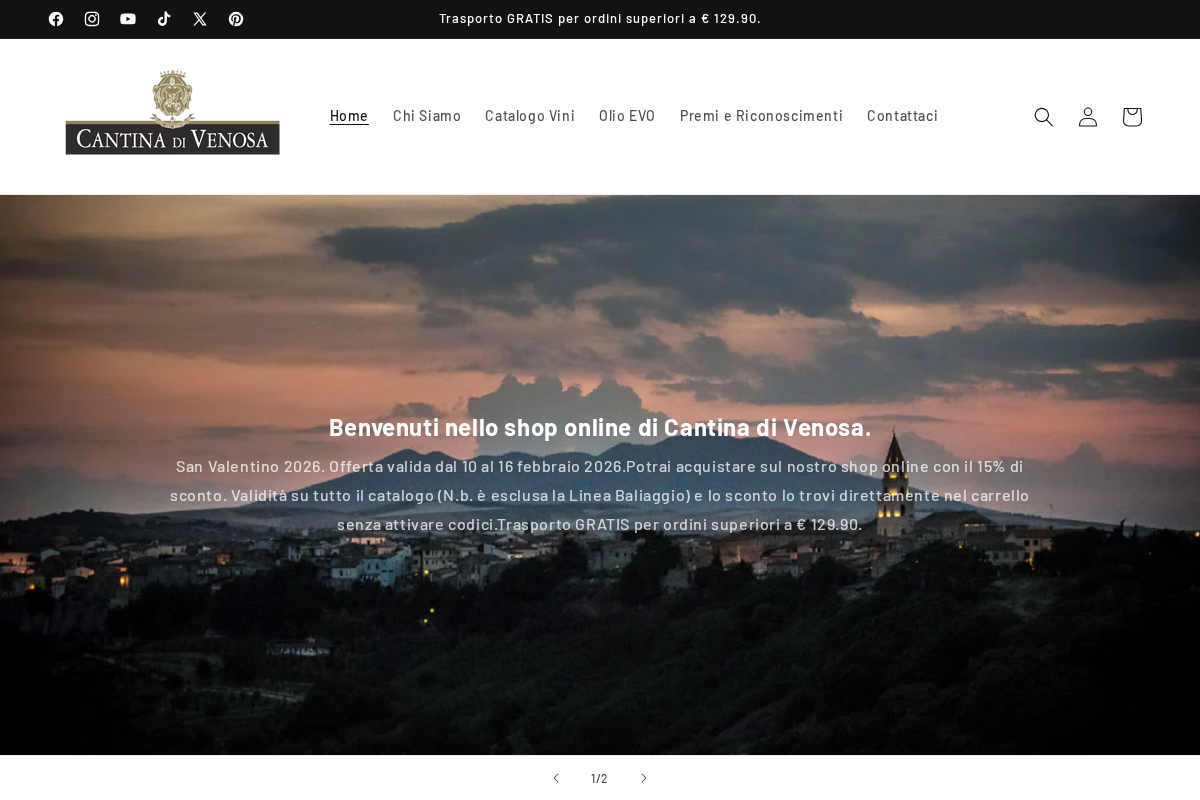Open the Contattaci page
This screenshot has height=800, width=1200.
(x=902, y=116)
